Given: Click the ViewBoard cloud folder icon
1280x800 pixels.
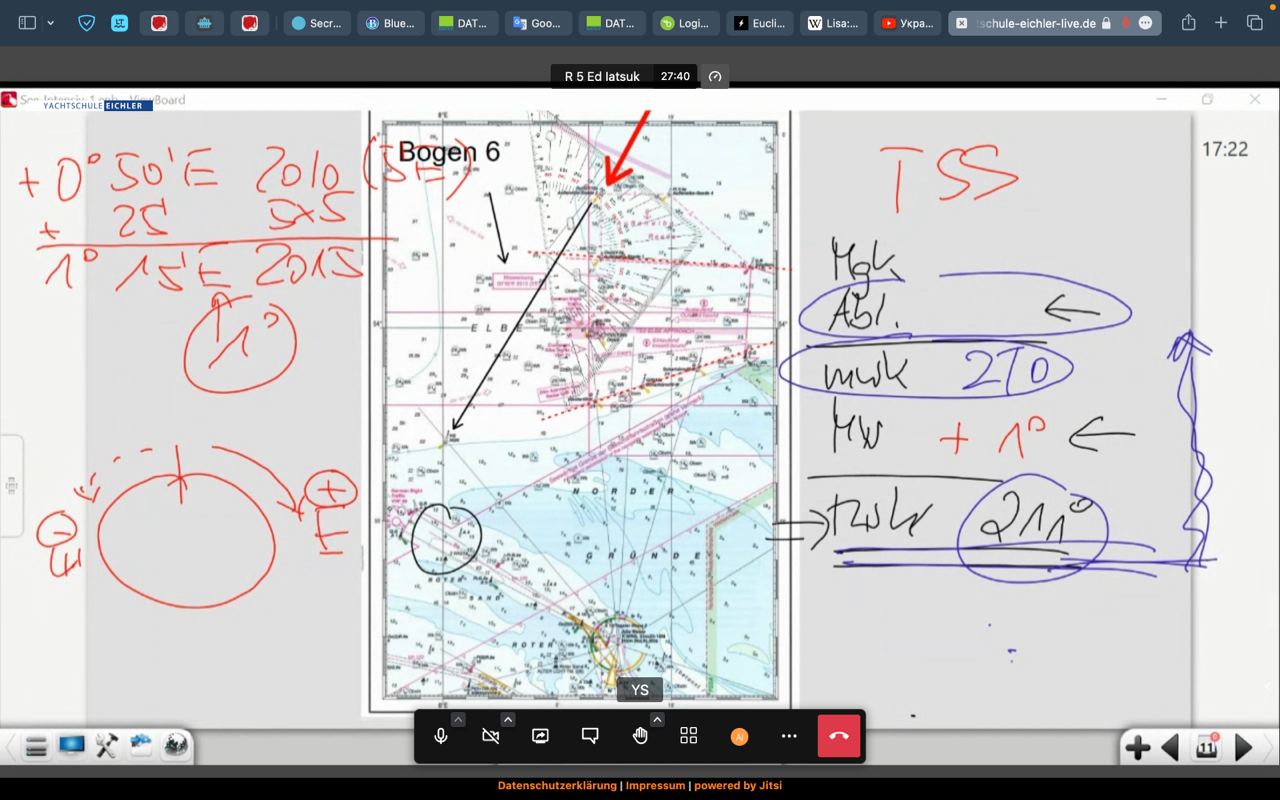Looking at the screenshot, I should tap(141, 745).
